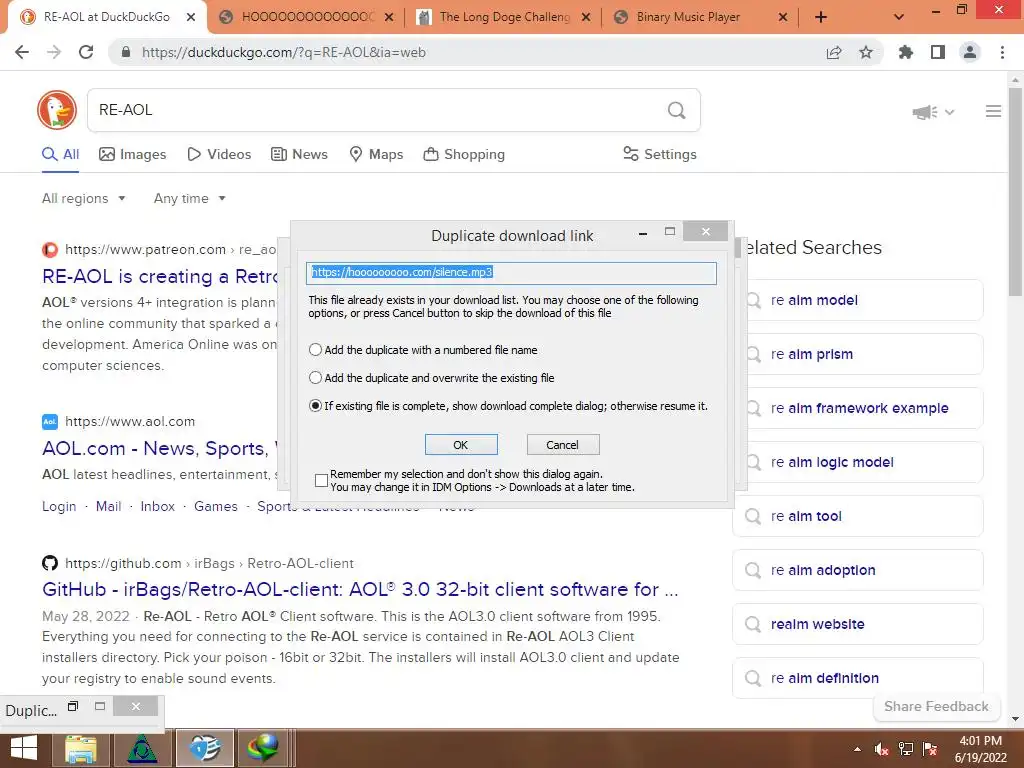Open the DuckDuckGo hamburger menu
1024x768 pixels.
993,112
